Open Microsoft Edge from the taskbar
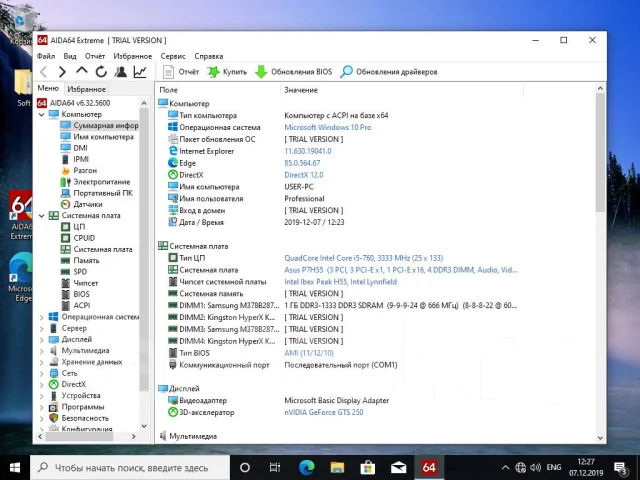Viewport: 640px width, 480px height. click(307, 468)
